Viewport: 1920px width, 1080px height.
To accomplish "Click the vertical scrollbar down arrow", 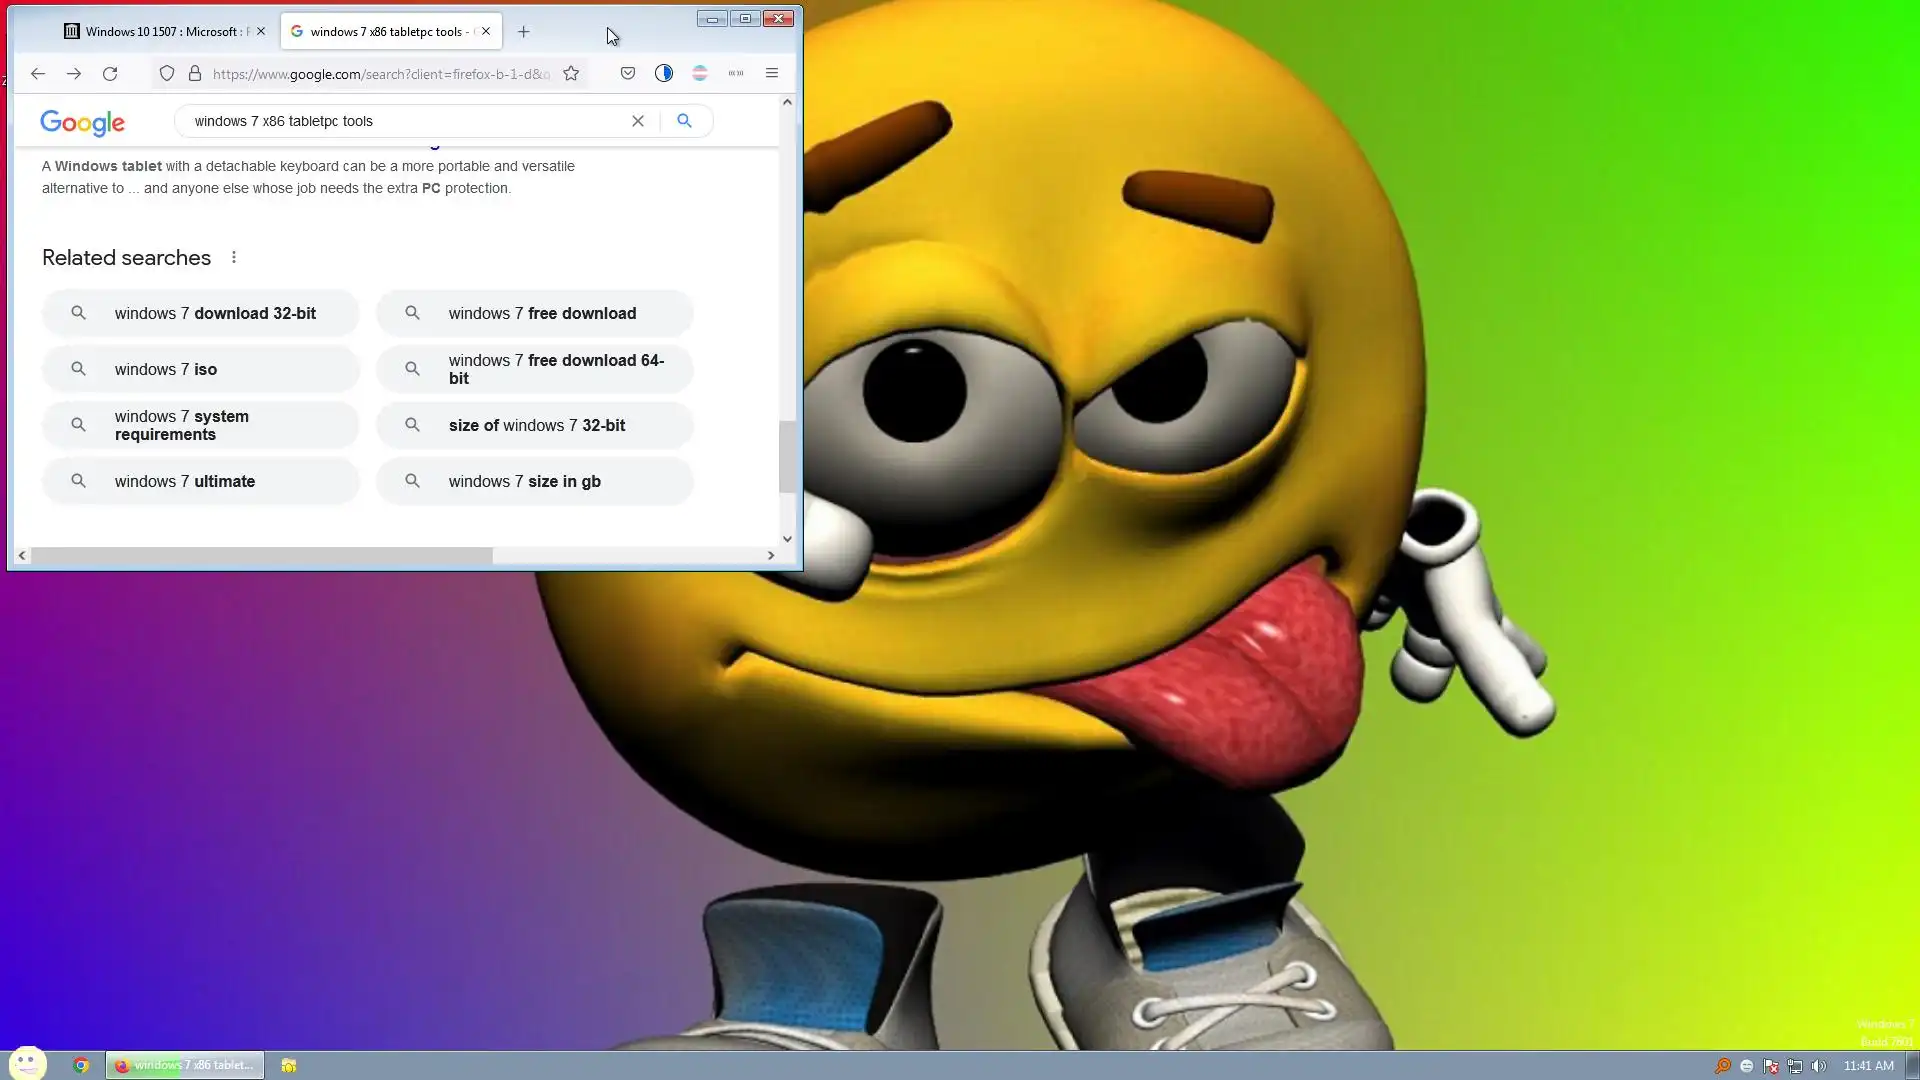I will pyautogui.click(x=788, y=539).
